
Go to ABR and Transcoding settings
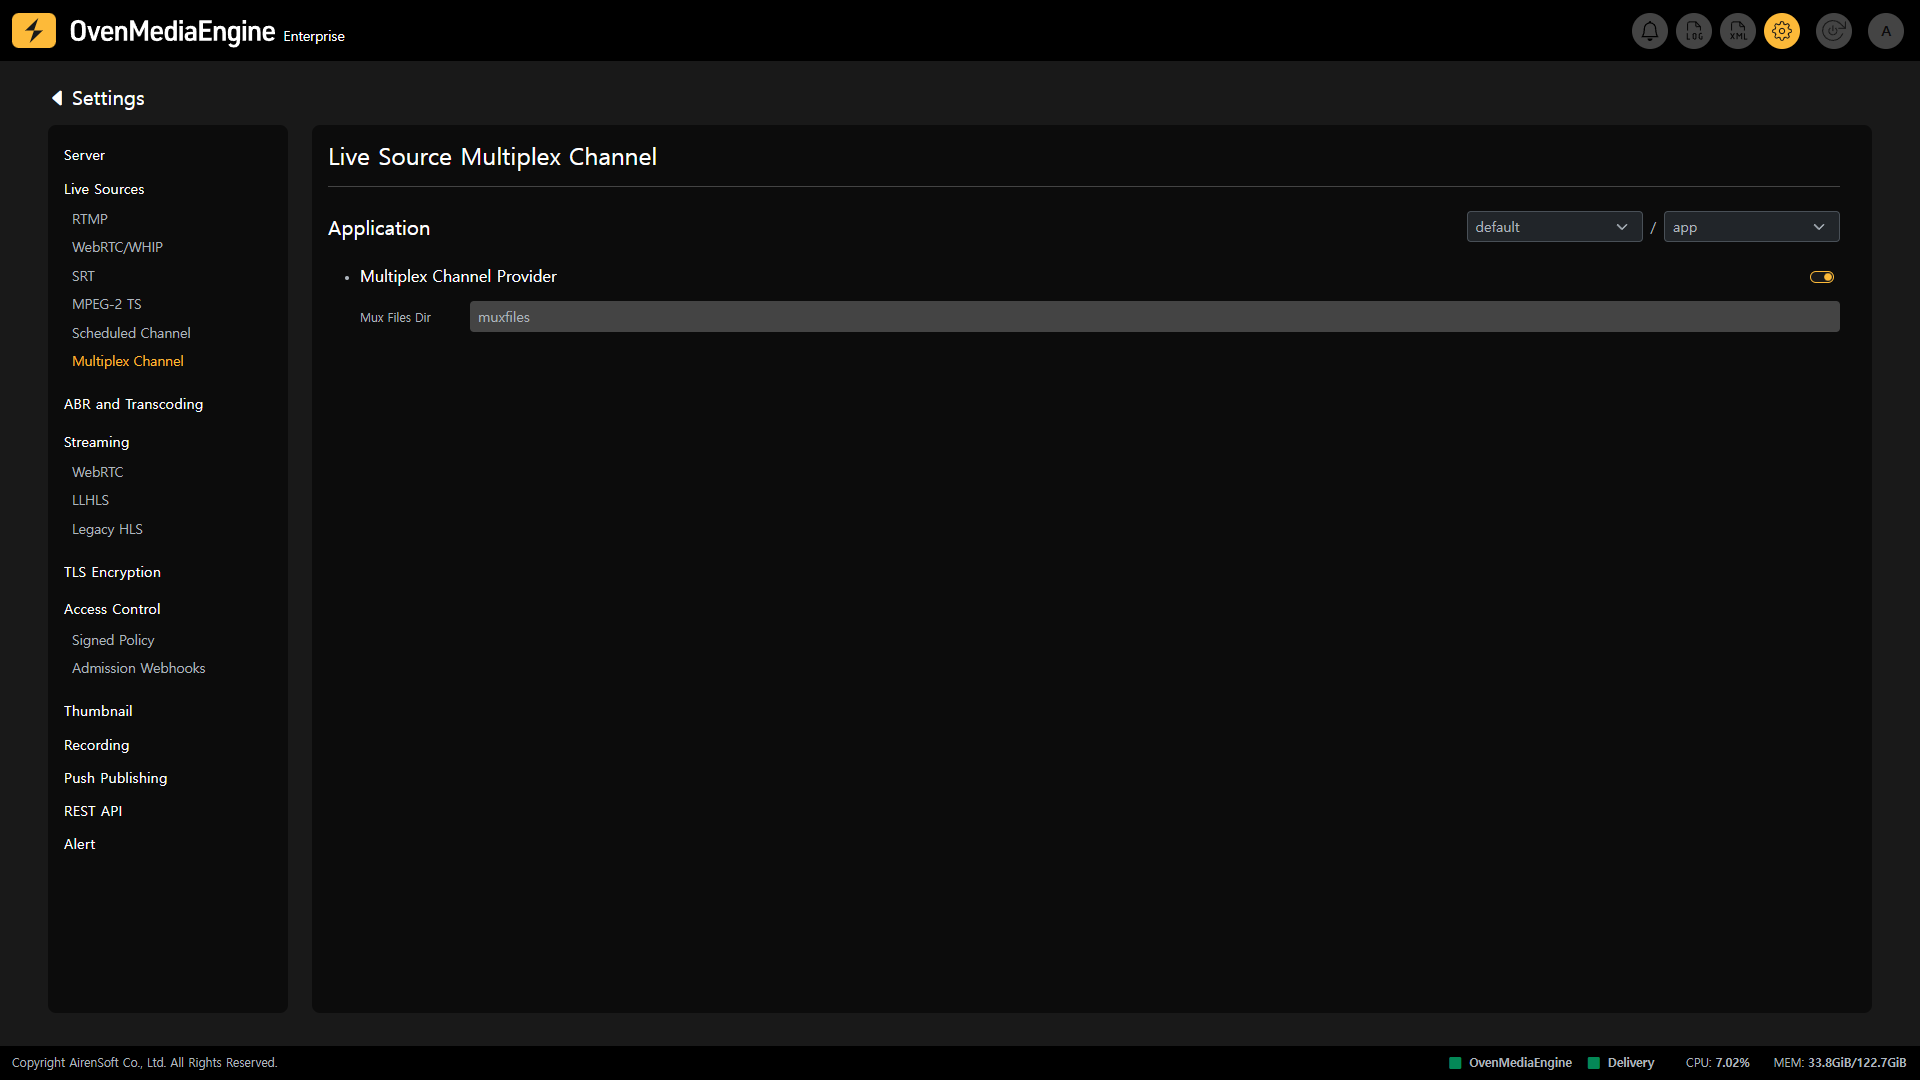[x=133, y=404]
